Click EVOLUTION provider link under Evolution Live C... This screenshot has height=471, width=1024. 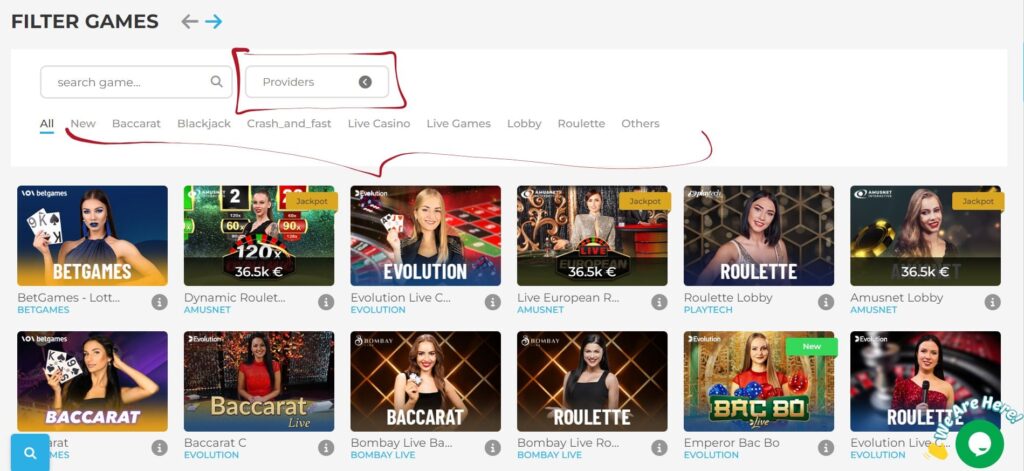(377, 310)
